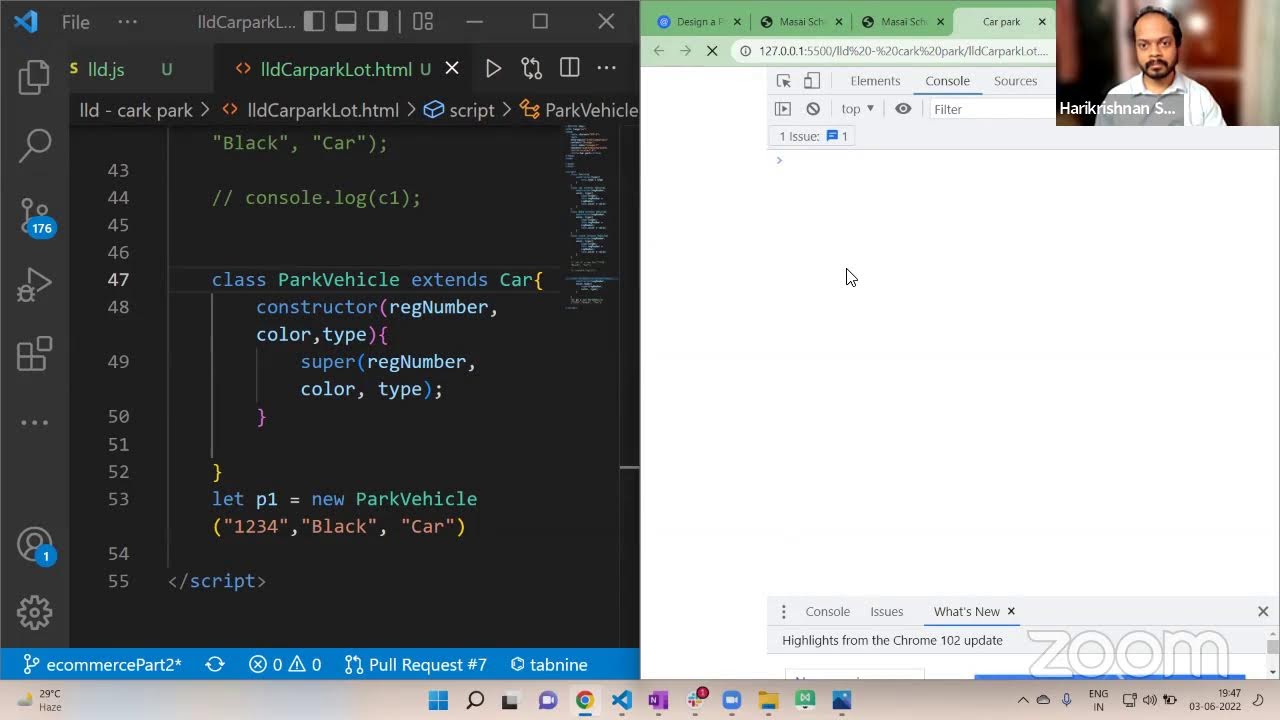Create a live expression with eye icon
The width and height of the screenshot is (1280, 720).
[903, 109]
